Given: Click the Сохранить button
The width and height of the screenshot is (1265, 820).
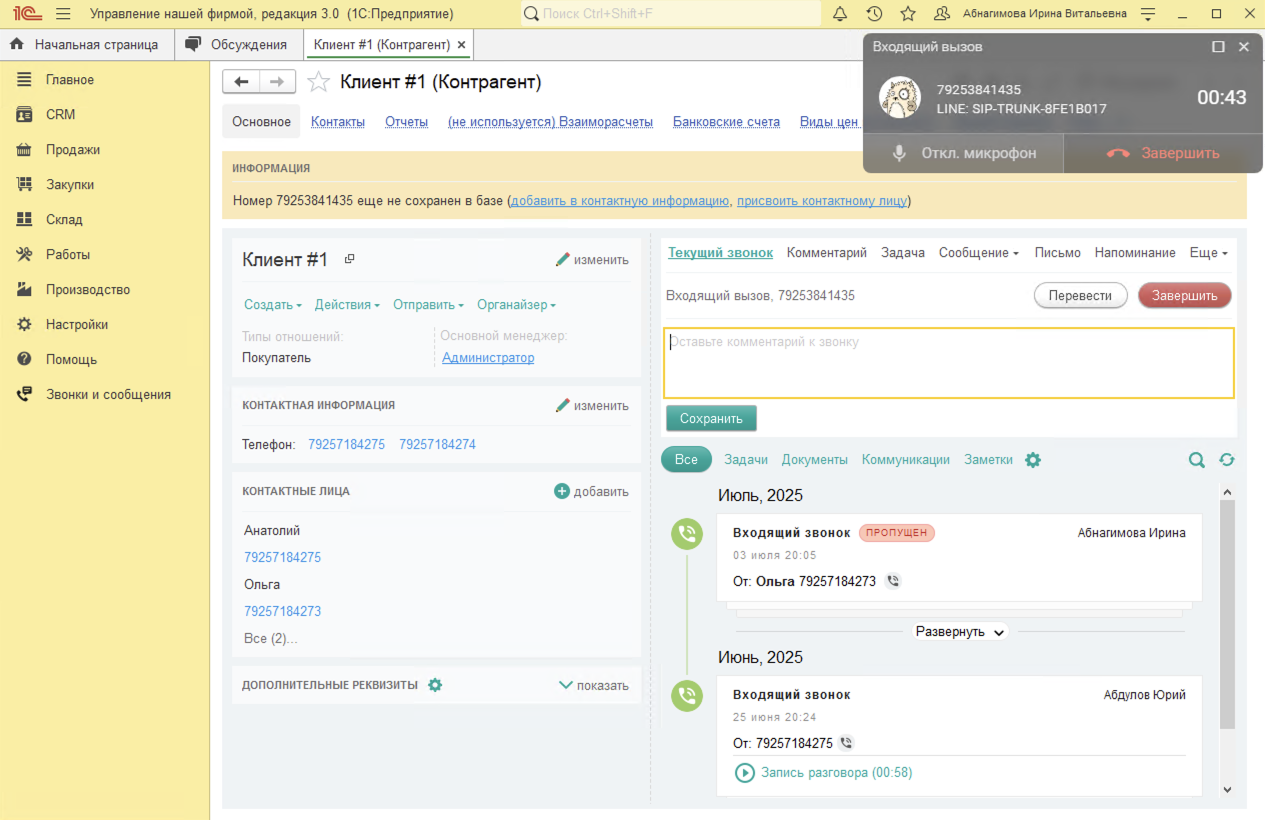Looking at the screenshot, I should coord(711,418).
